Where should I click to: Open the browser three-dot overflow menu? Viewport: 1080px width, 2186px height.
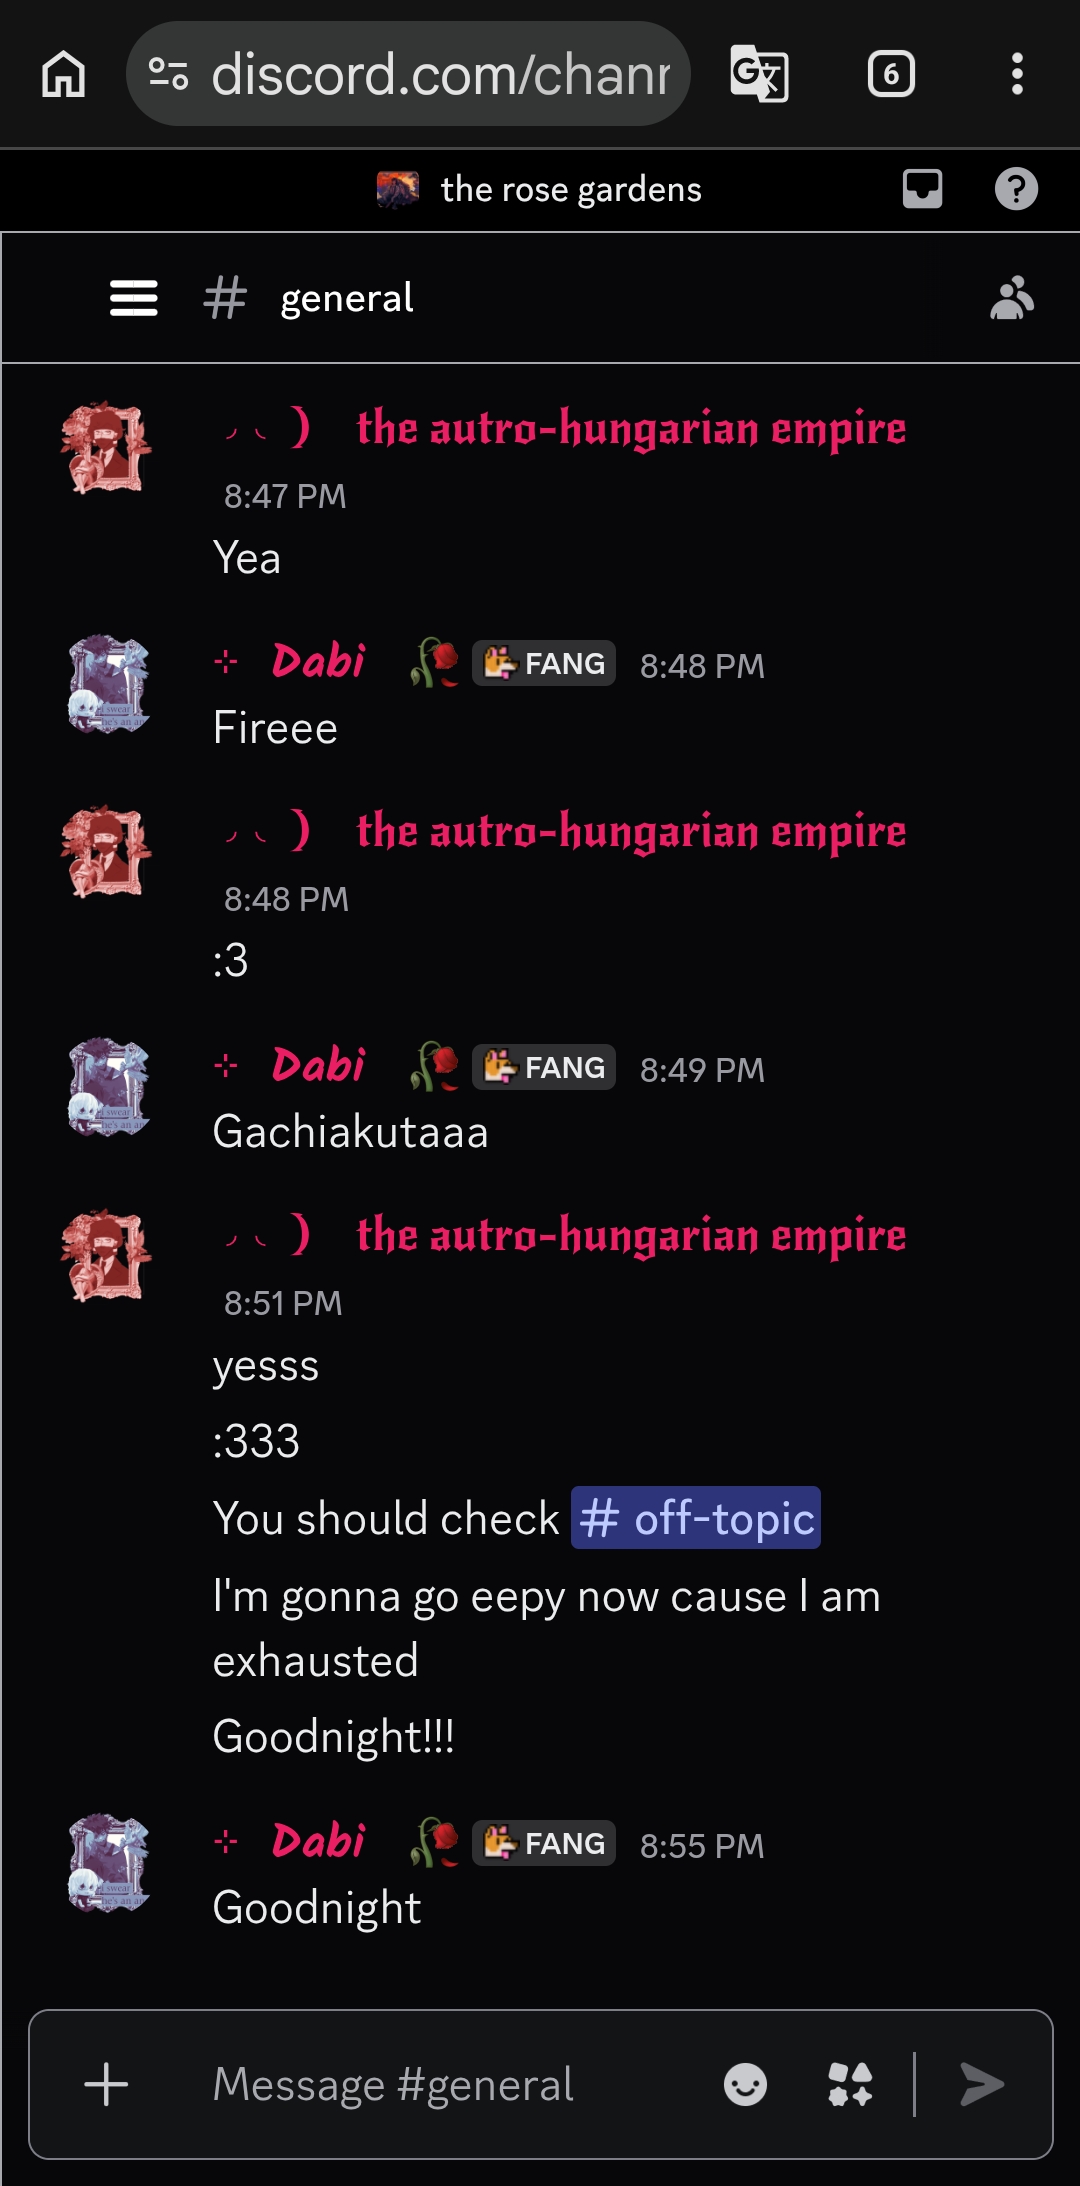pos(1017,74)
